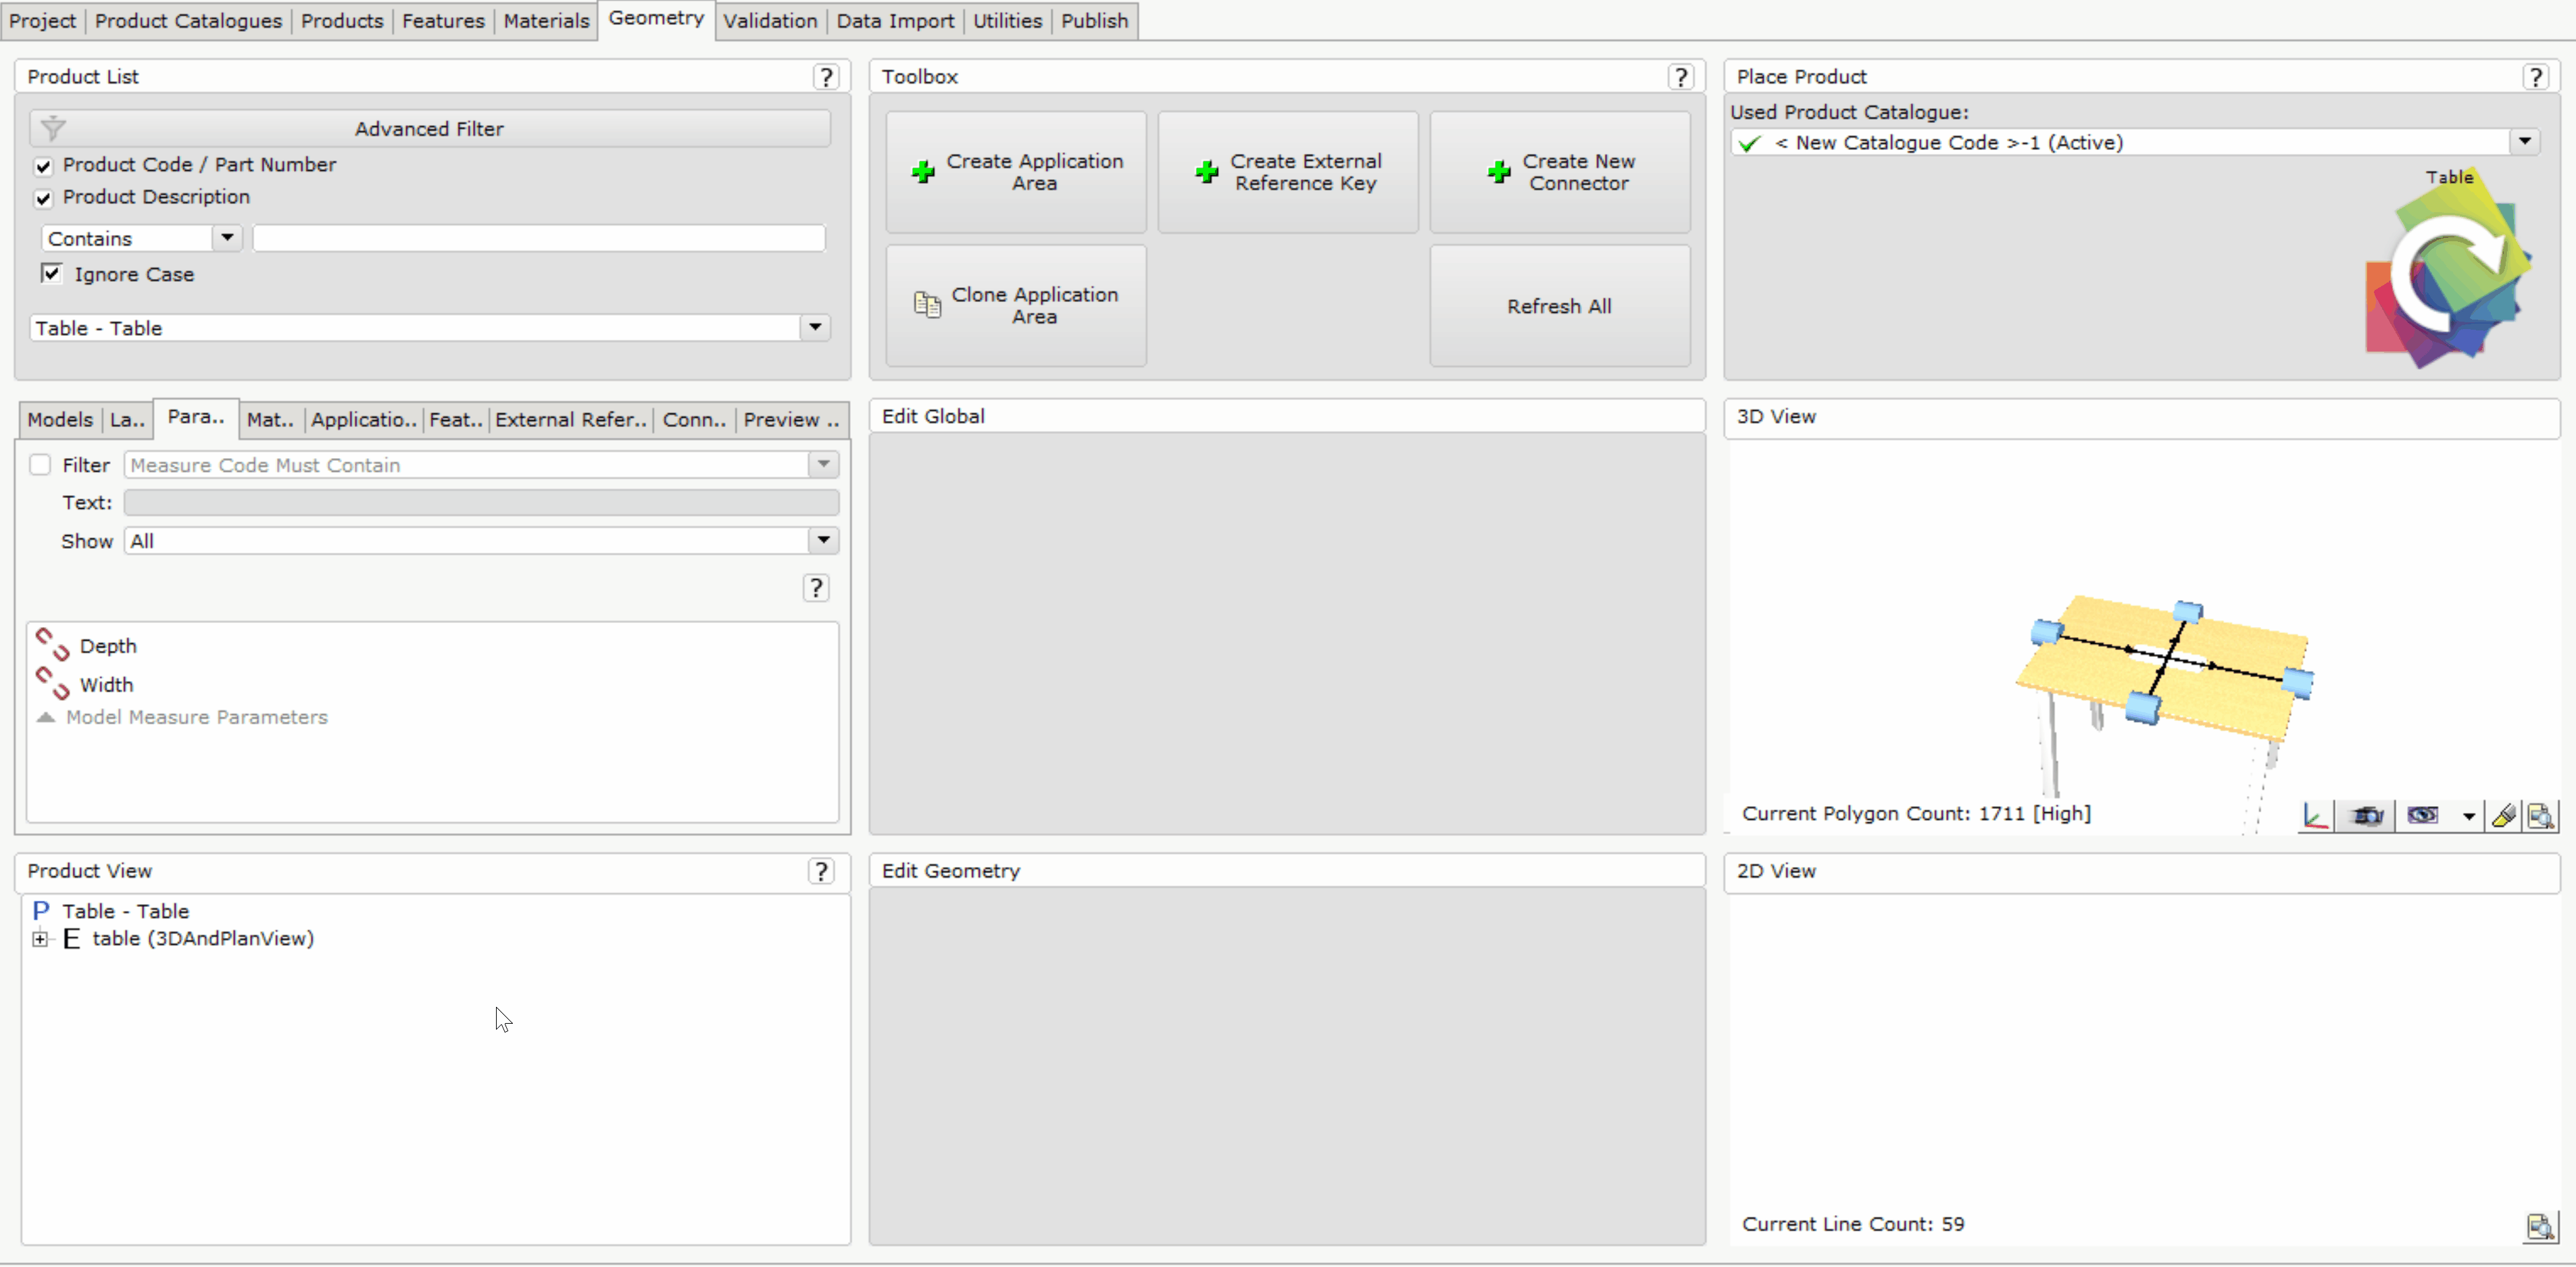Enable the Filter checkbox in Parameters tab
2576x1267 pixels.
40,465
